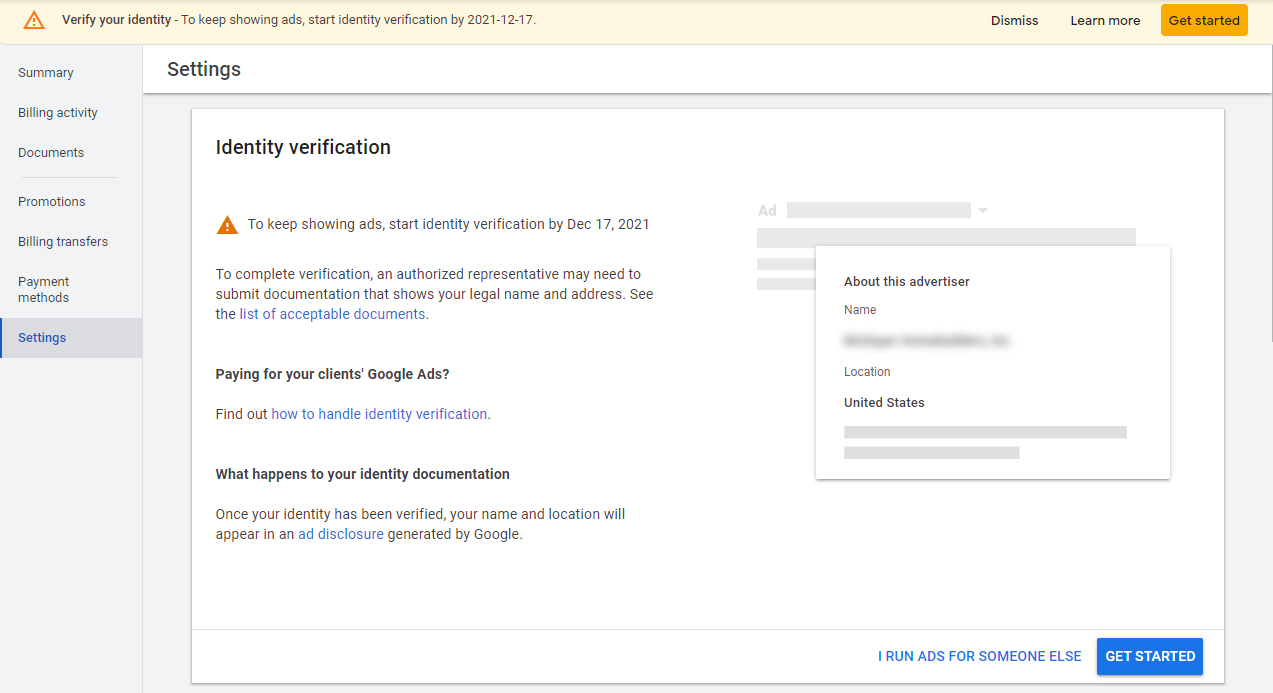
Task: Click the orange warning icon in top banner
Action: 34,20
